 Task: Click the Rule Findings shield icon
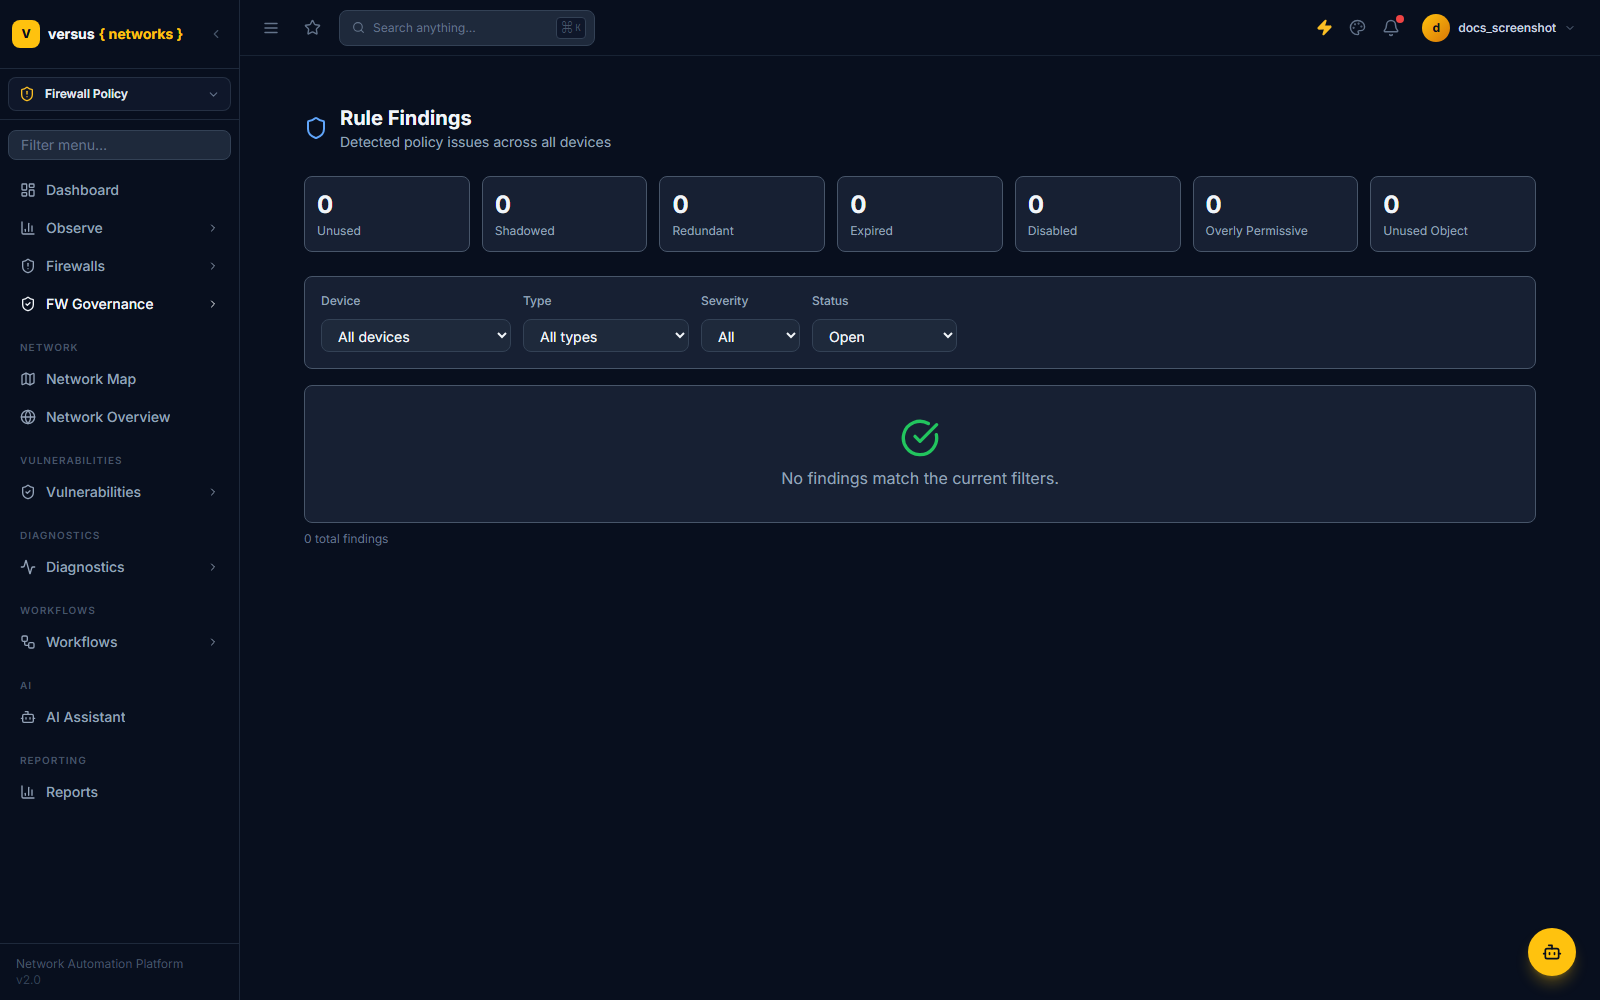point(316,128)
